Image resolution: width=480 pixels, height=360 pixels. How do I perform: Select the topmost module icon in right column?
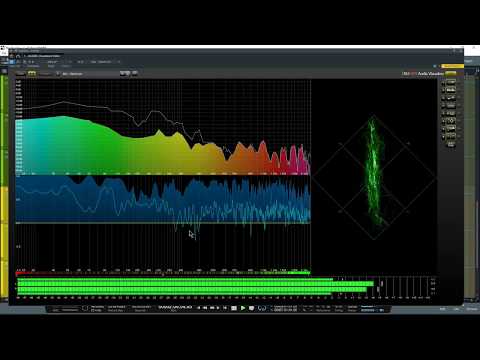click(x=451, y=82)
